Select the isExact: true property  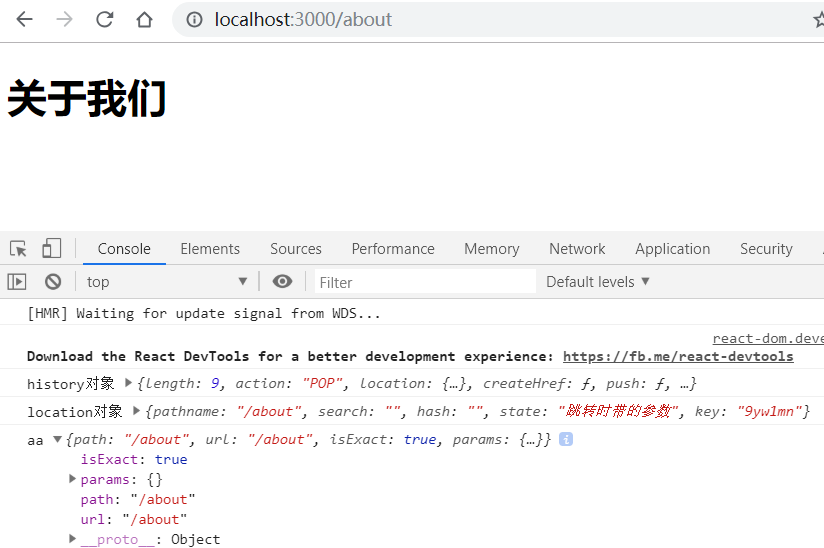134,459
